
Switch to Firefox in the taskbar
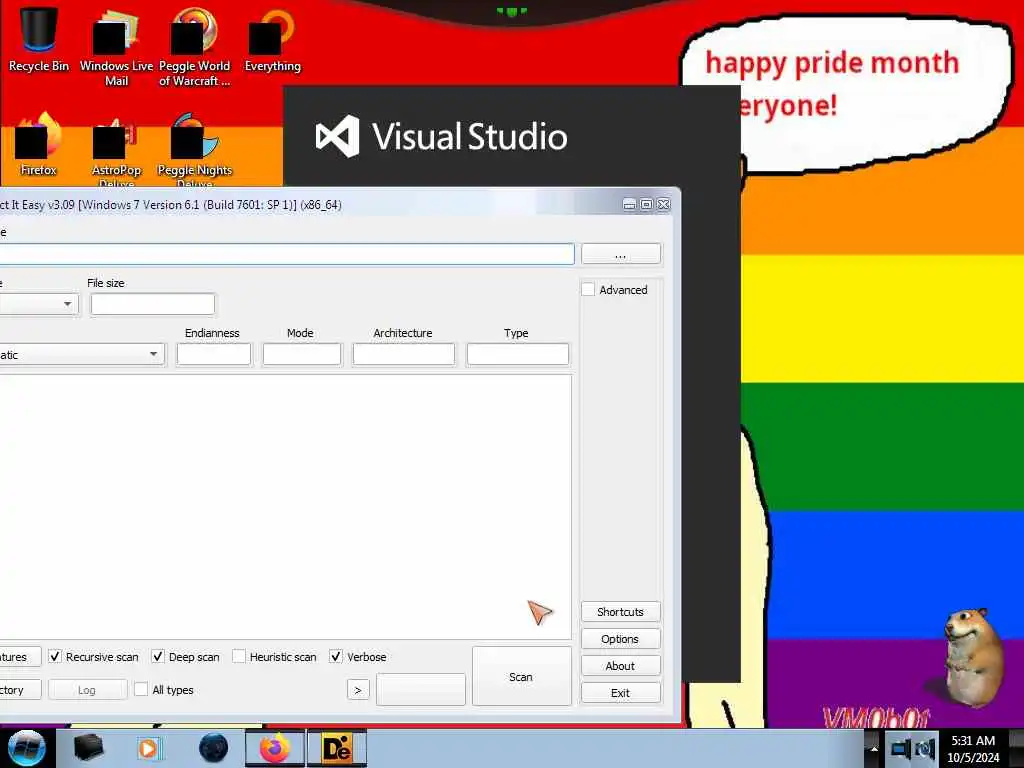point(274,748)
